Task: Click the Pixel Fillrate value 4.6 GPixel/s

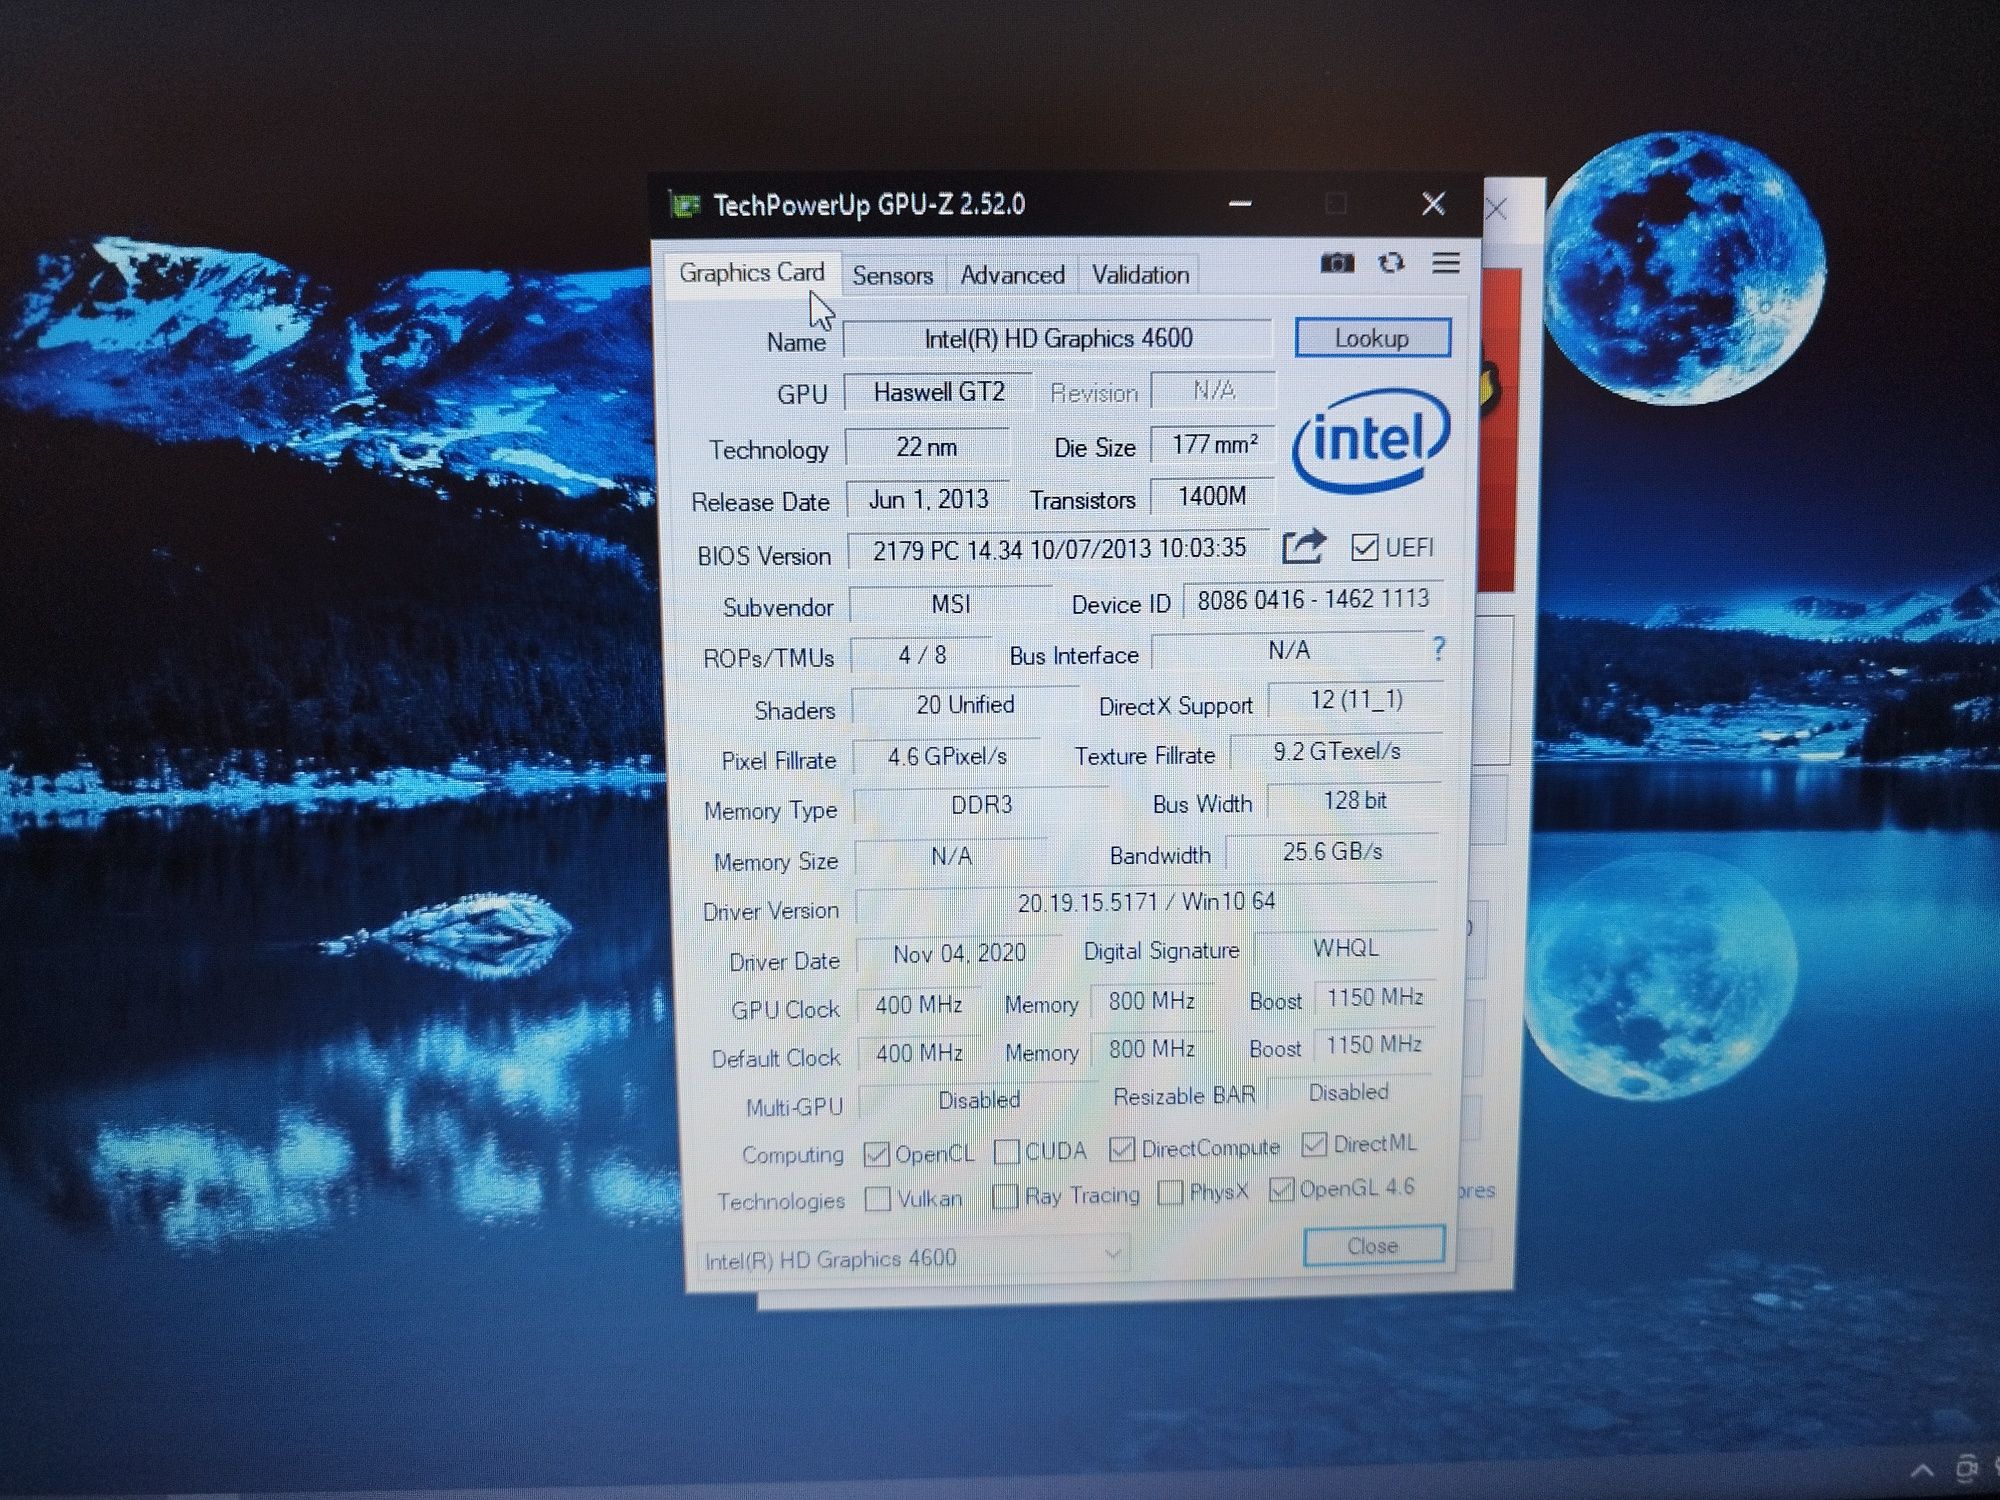Action: pos(947,757)
